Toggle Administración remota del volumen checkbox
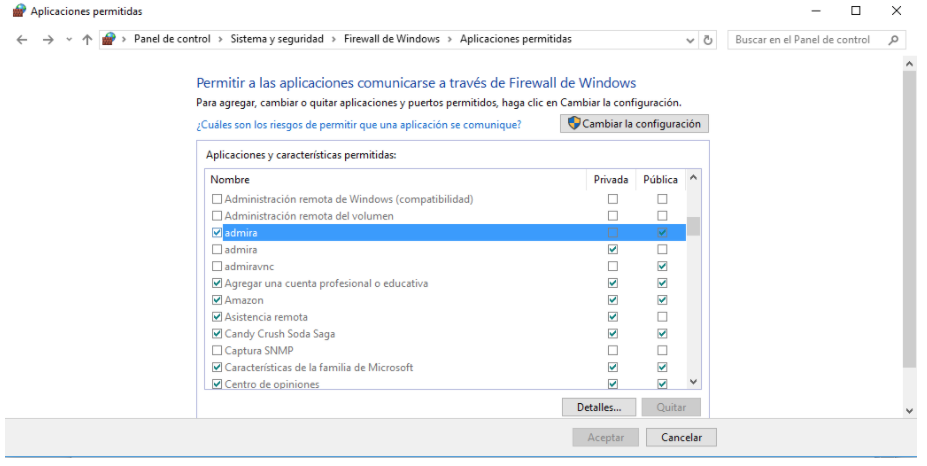Viewport: 927px width, 466px height. pos(217,216)
